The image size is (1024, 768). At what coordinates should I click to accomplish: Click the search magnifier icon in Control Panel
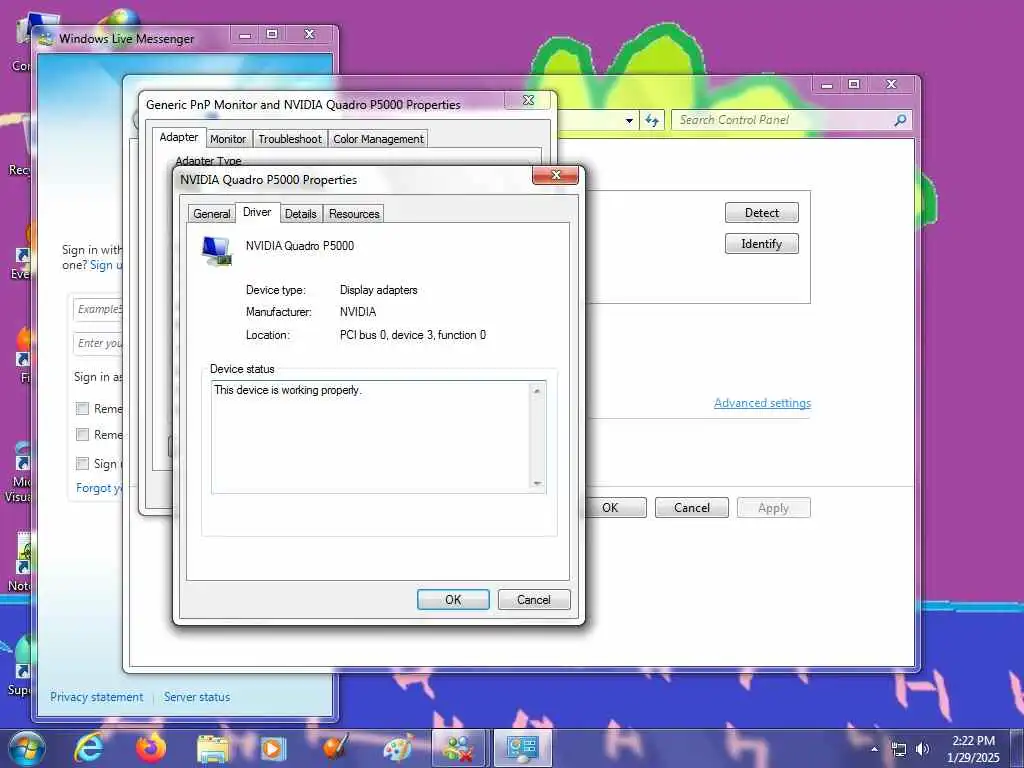pyautogui.click(x=900, y=120)
